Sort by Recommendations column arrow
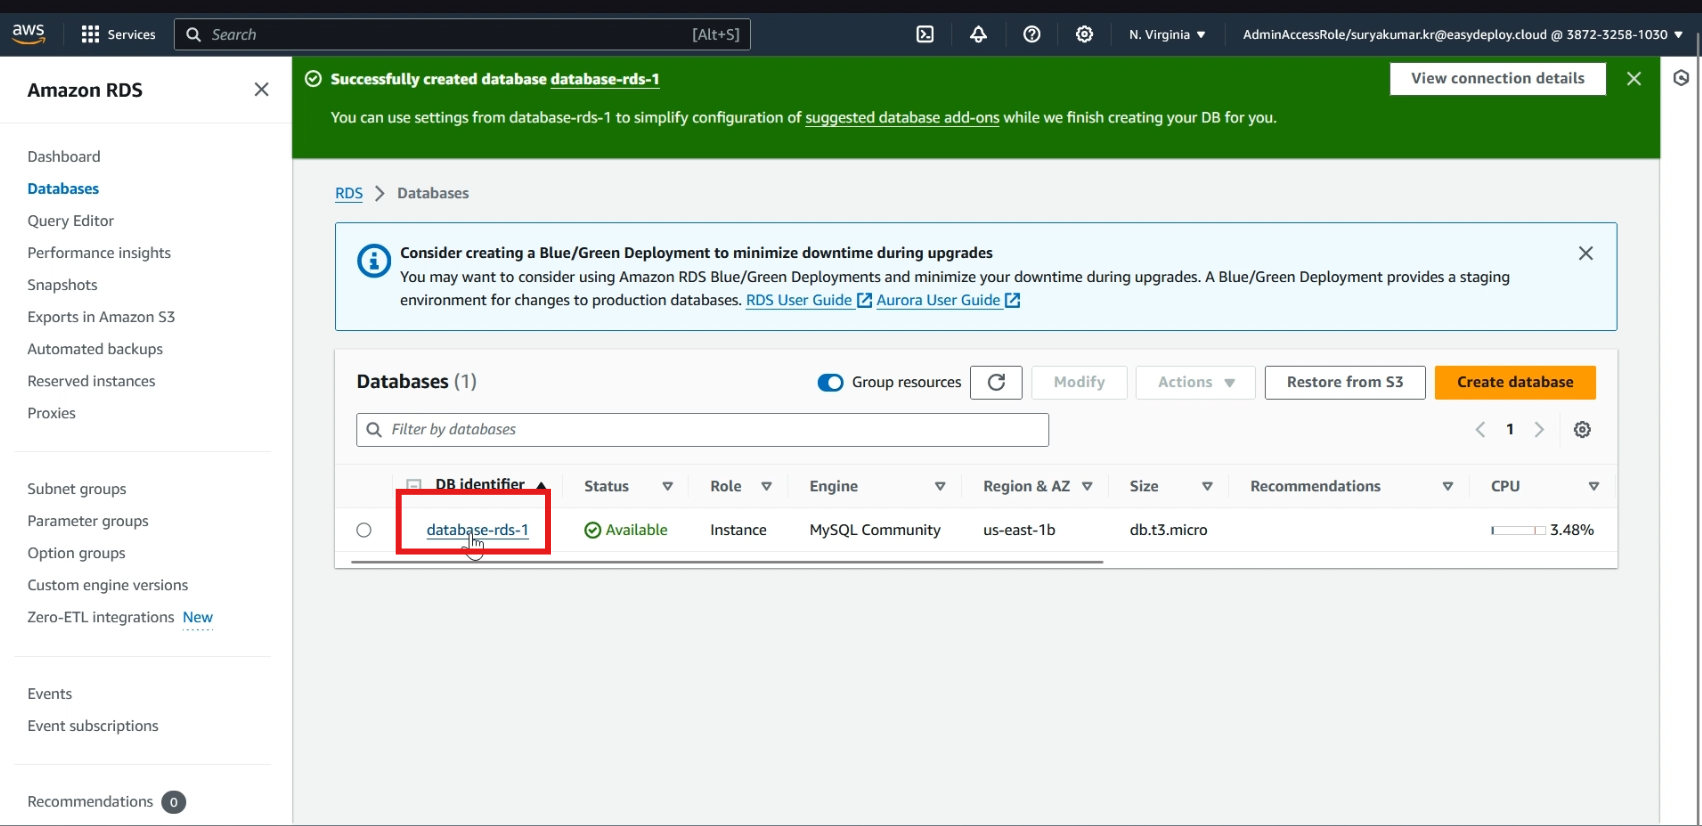The image size is (1702, 826). pos(1447,486)
